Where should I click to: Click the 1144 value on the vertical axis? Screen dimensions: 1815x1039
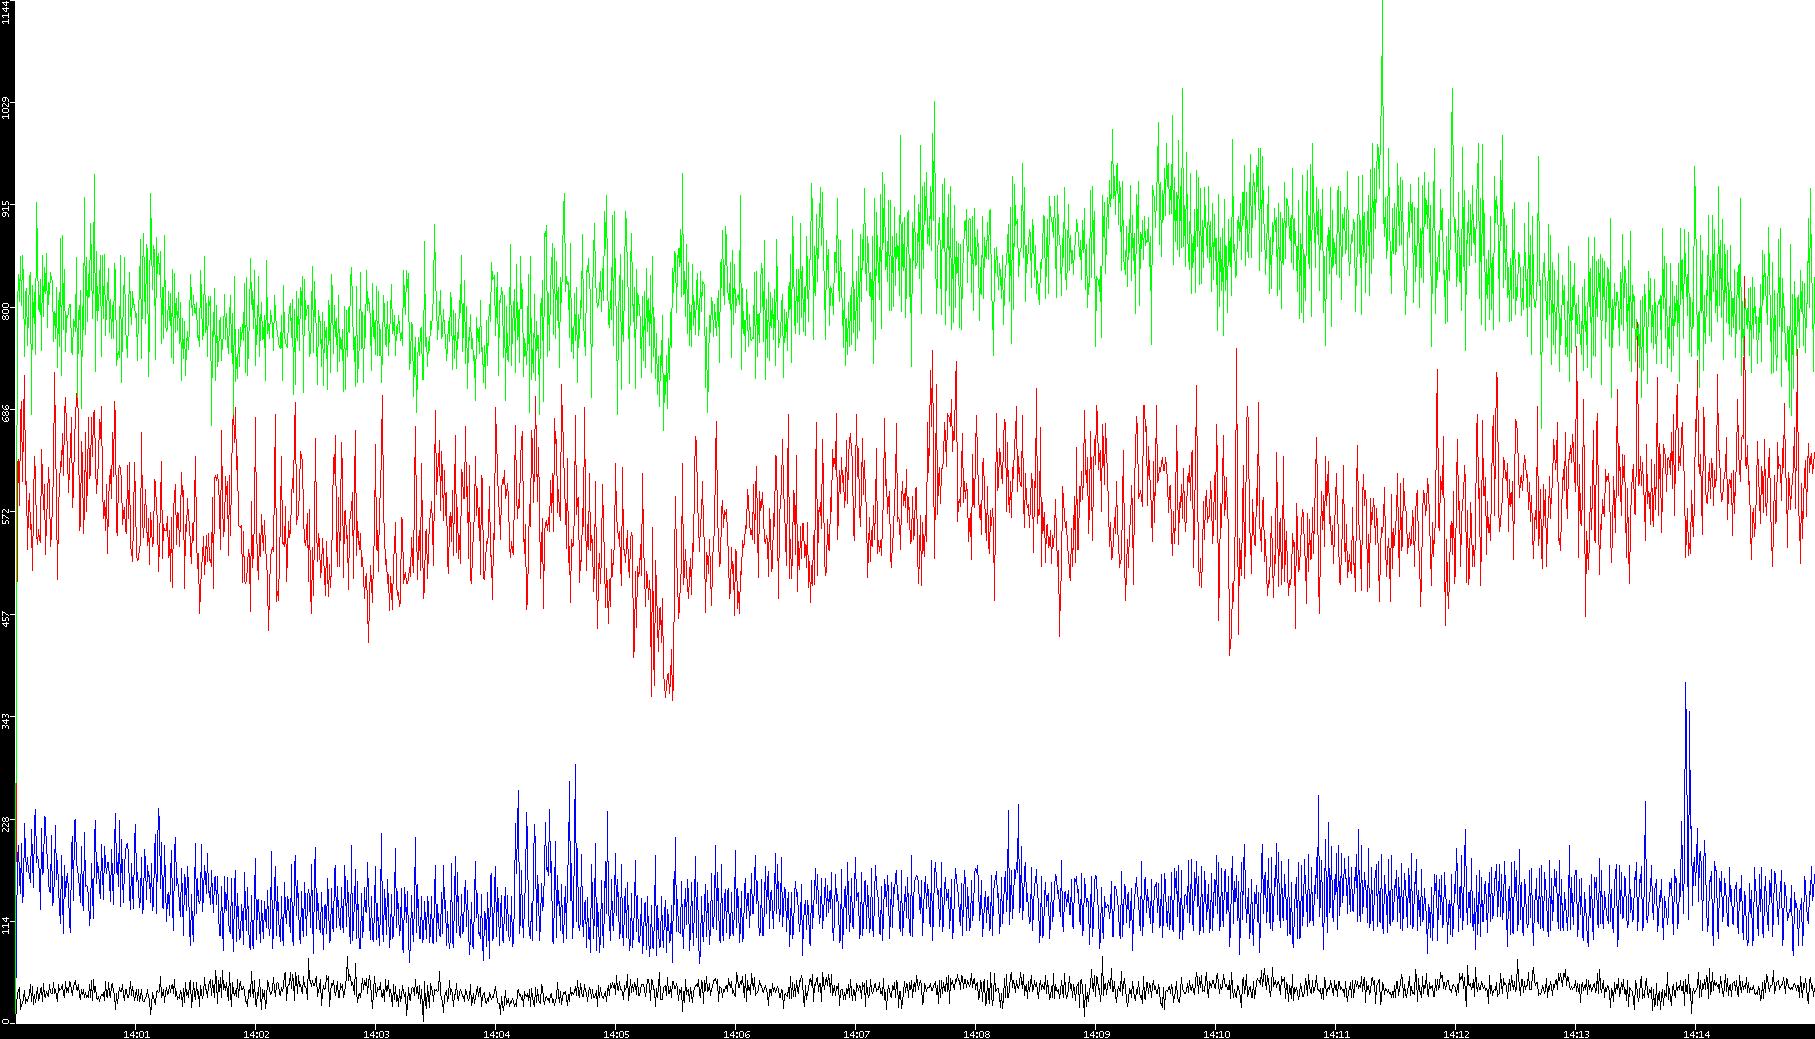(x=6, y=12)
